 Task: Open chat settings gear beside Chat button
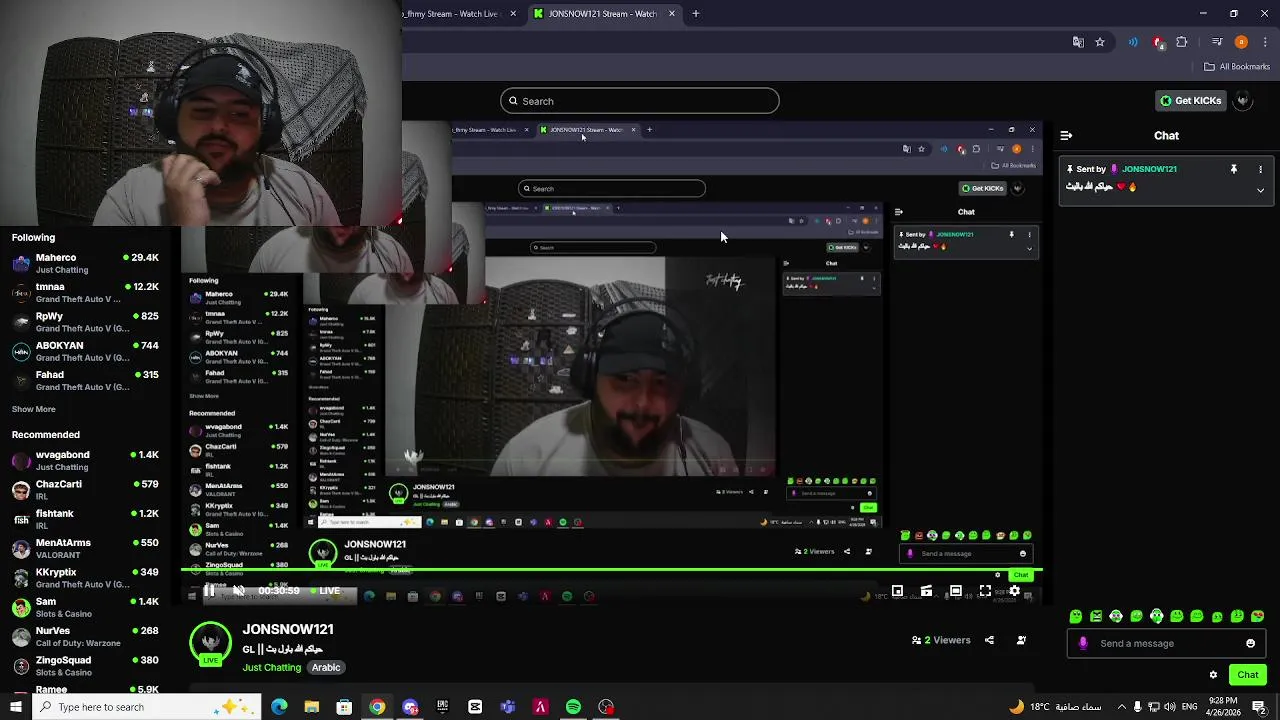pos(1213,675)
